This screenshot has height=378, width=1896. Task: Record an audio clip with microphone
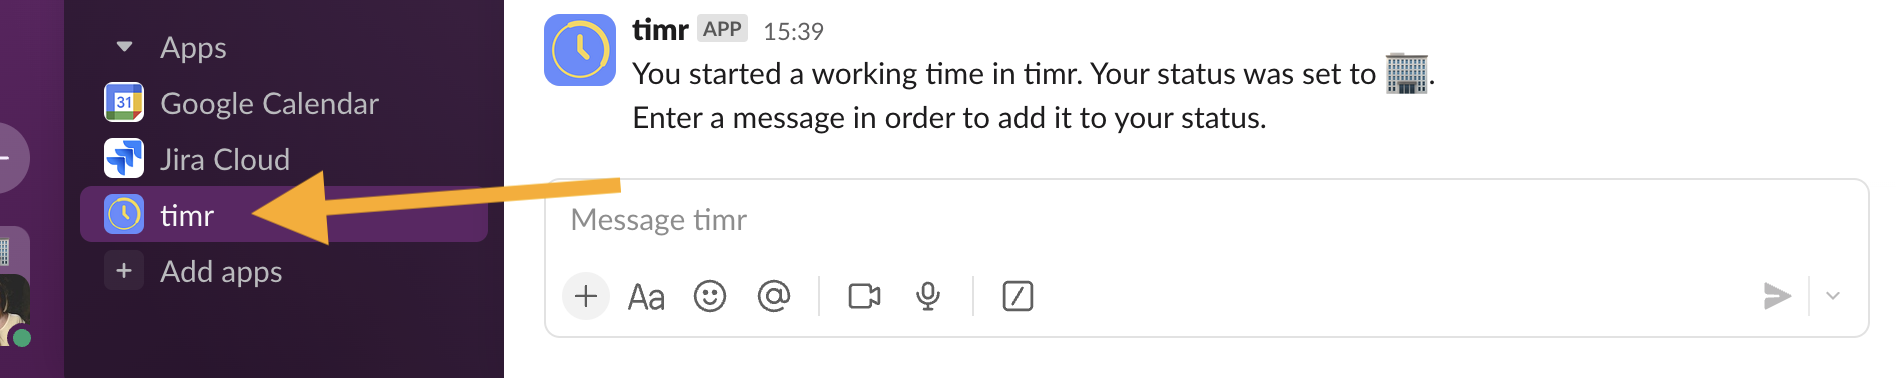coord(928,296)
